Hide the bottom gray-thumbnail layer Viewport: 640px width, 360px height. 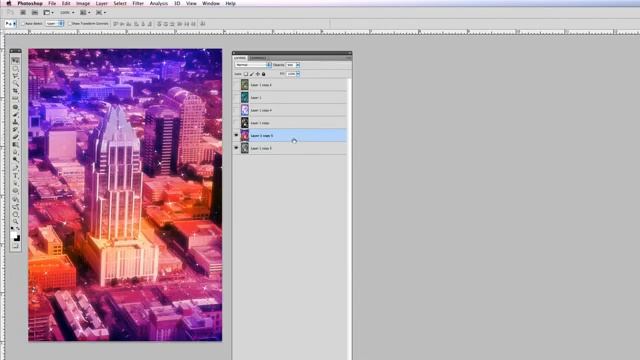[x=236, y=148]
